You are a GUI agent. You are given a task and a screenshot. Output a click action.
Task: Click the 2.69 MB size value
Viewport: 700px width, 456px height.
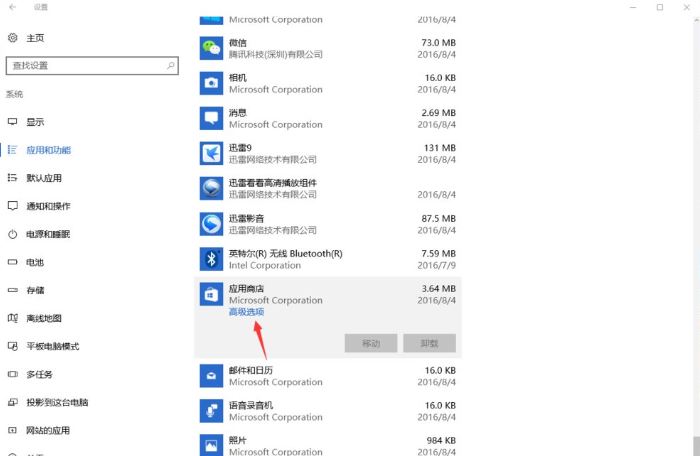click(438, 113)
